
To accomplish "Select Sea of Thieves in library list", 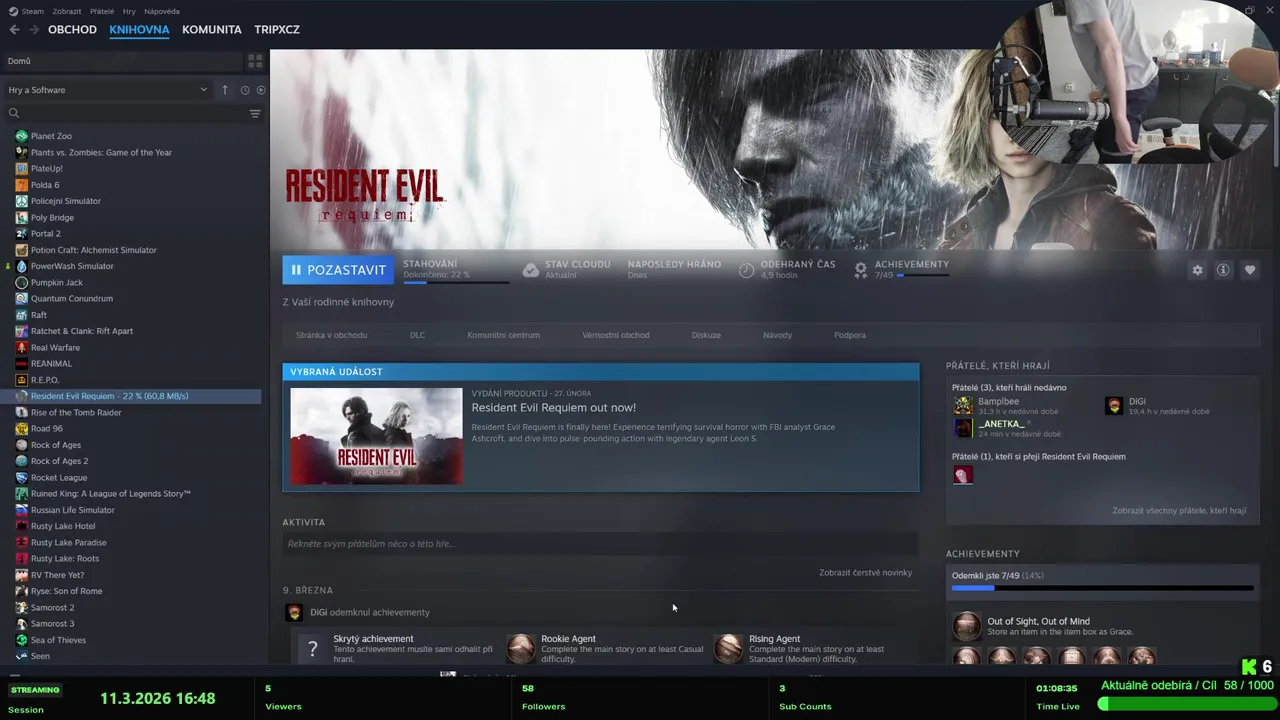I will coord(58,640).
